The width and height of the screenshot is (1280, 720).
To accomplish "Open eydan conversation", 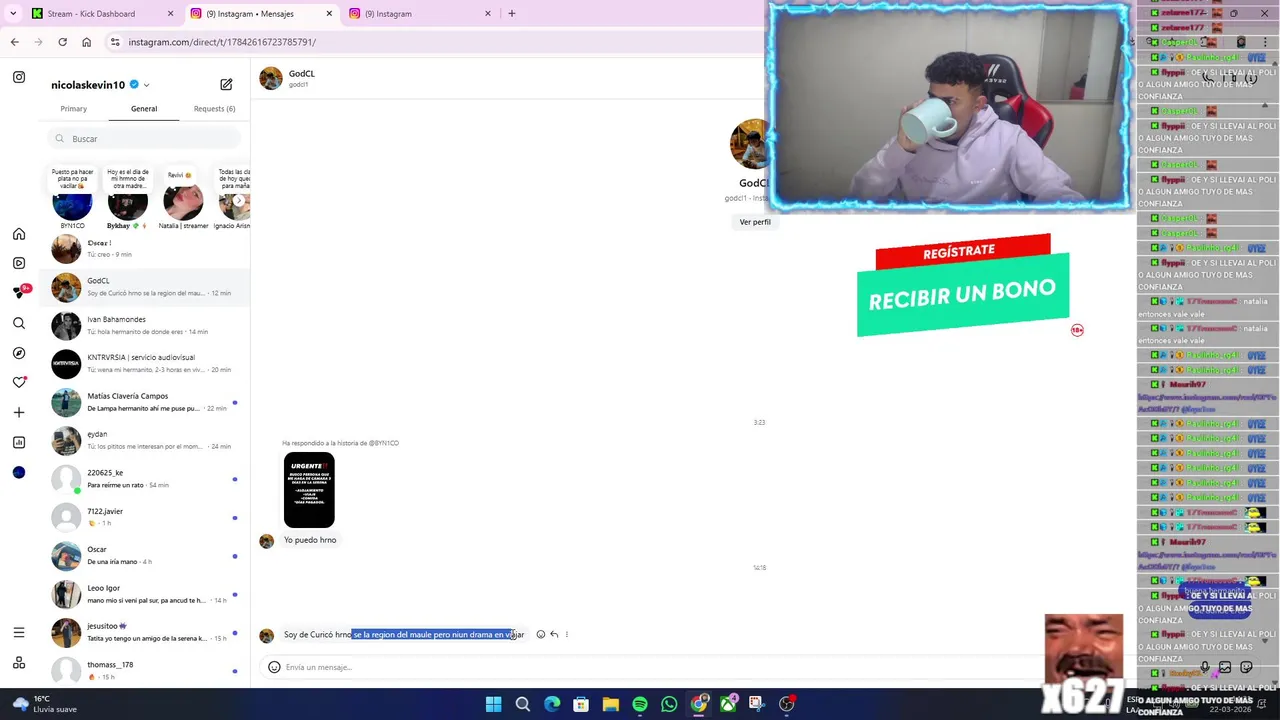I will (x=144, y=440).
